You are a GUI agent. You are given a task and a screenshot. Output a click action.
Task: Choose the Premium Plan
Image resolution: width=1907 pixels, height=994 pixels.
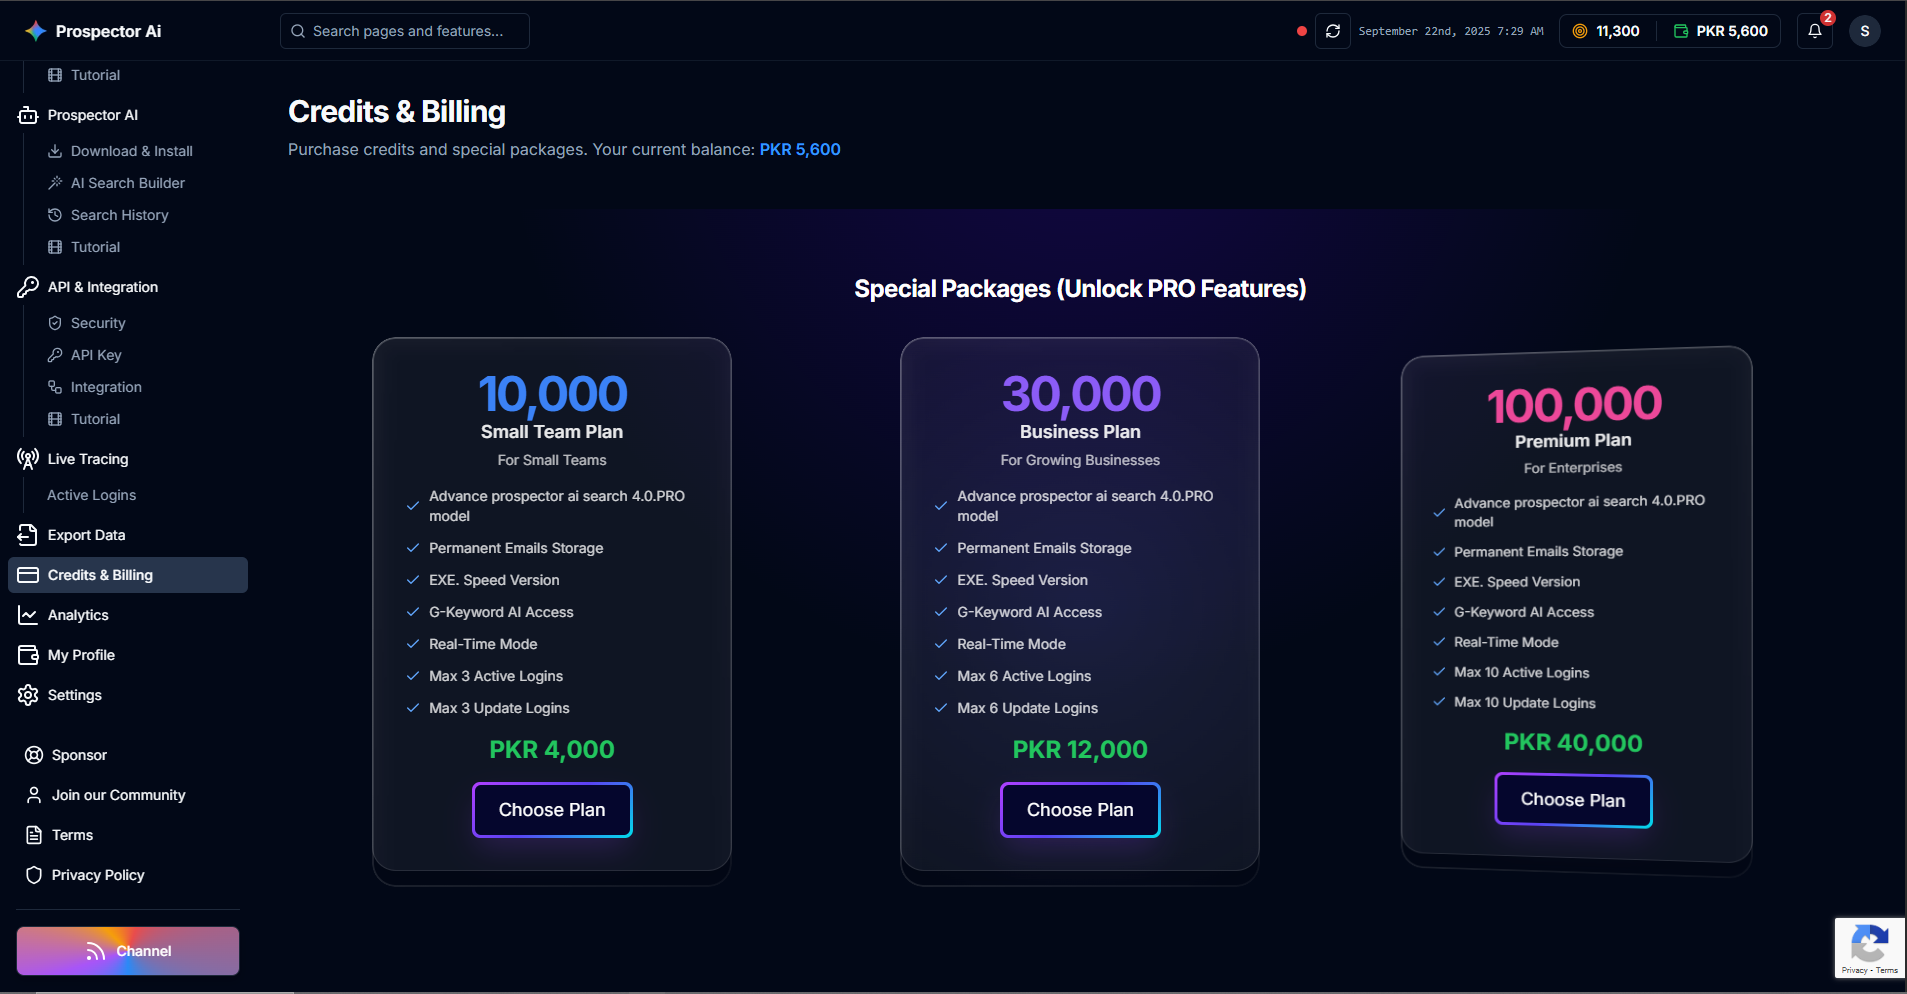1573,800
